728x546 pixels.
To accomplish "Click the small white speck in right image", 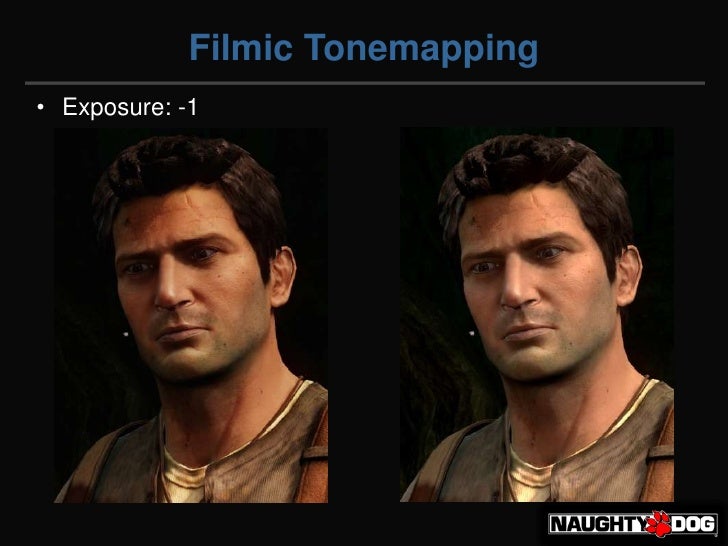I will [472, 333].
